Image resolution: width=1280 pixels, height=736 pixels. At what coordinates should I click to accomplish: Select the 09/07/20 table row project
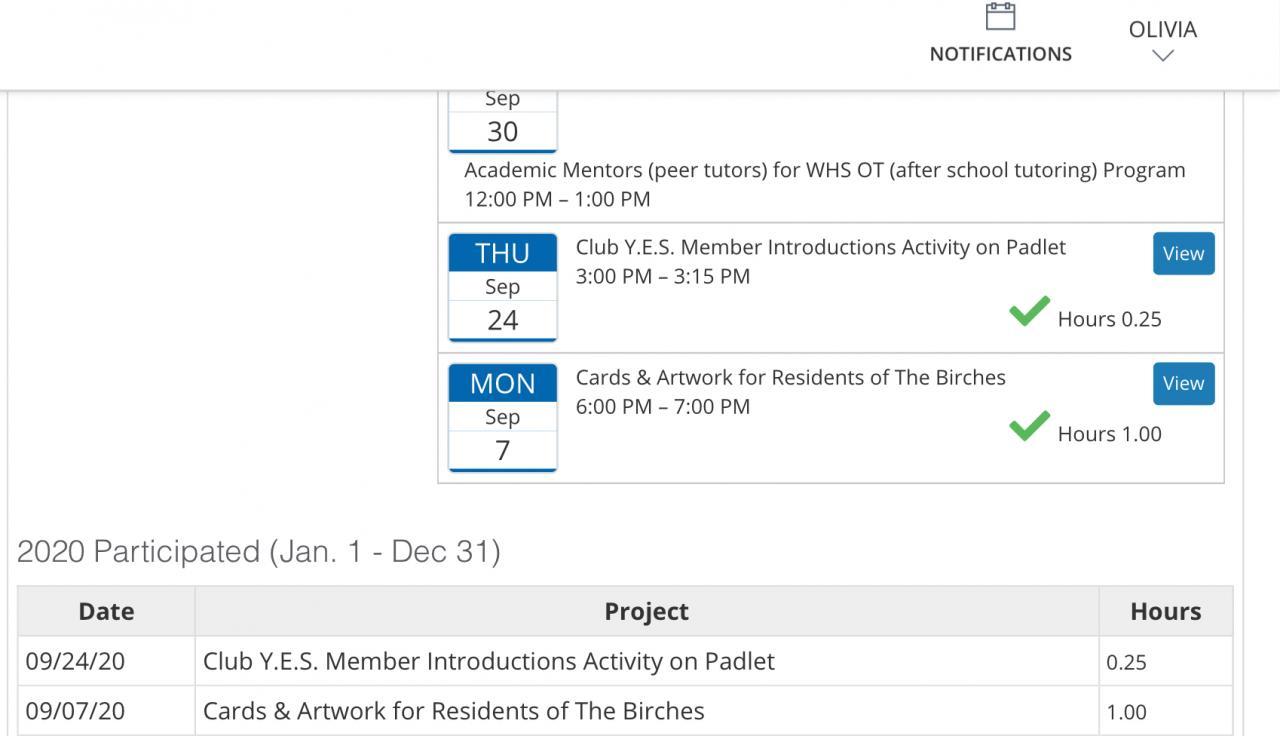click(x=453, y=711)
